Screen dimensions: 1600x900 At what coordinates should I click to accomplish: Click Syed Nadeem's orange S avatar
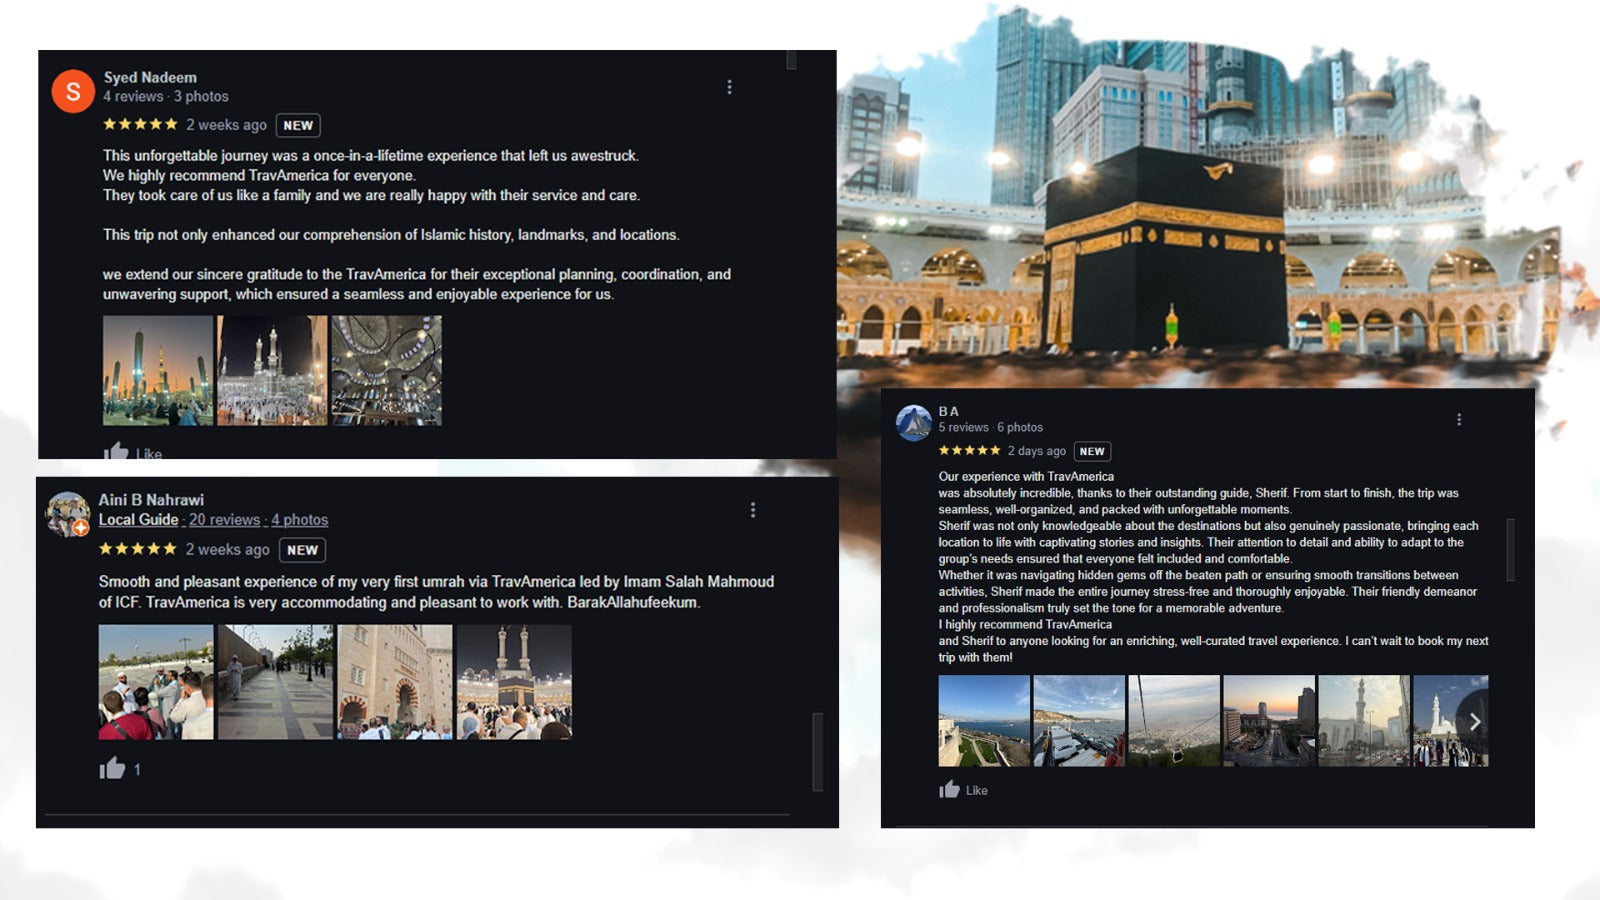pos(73,92)
